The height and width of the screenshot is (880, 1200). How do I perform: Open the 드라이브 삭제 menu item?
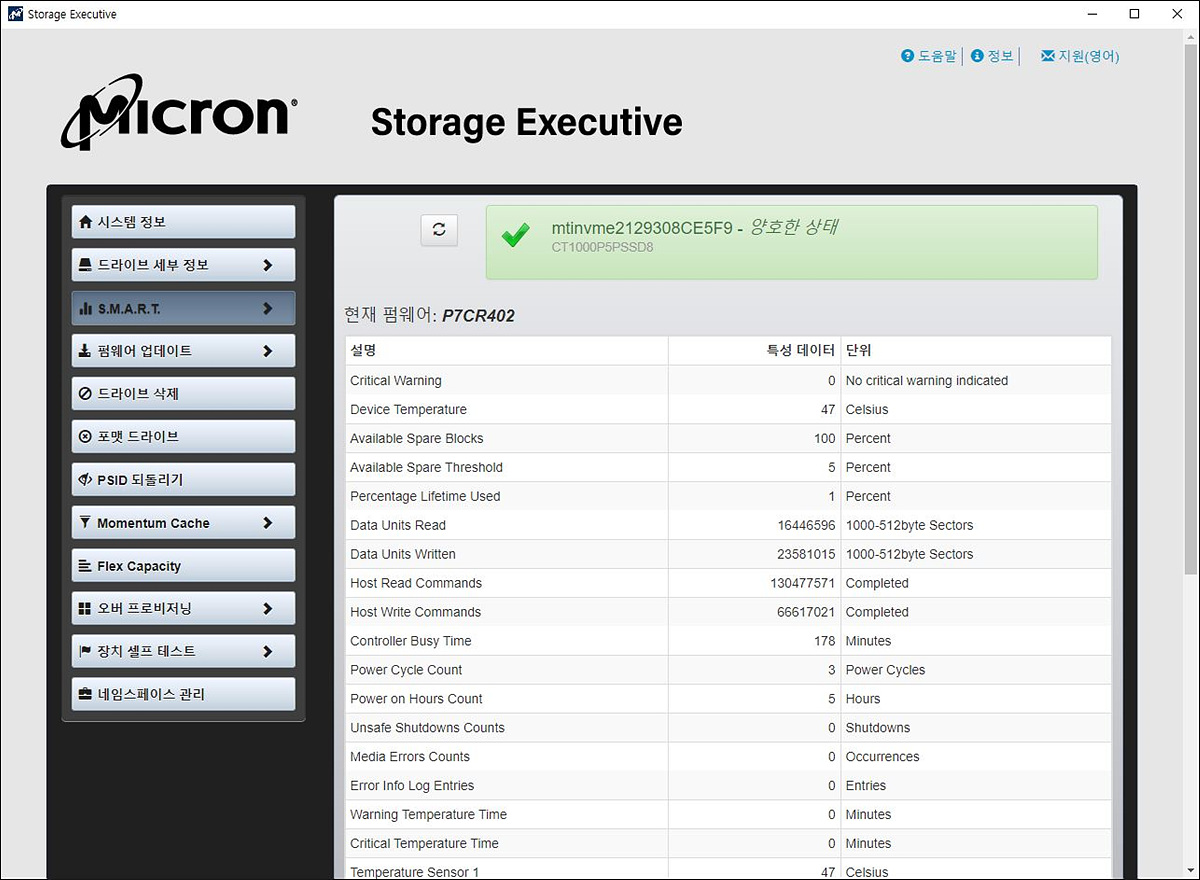183,394
